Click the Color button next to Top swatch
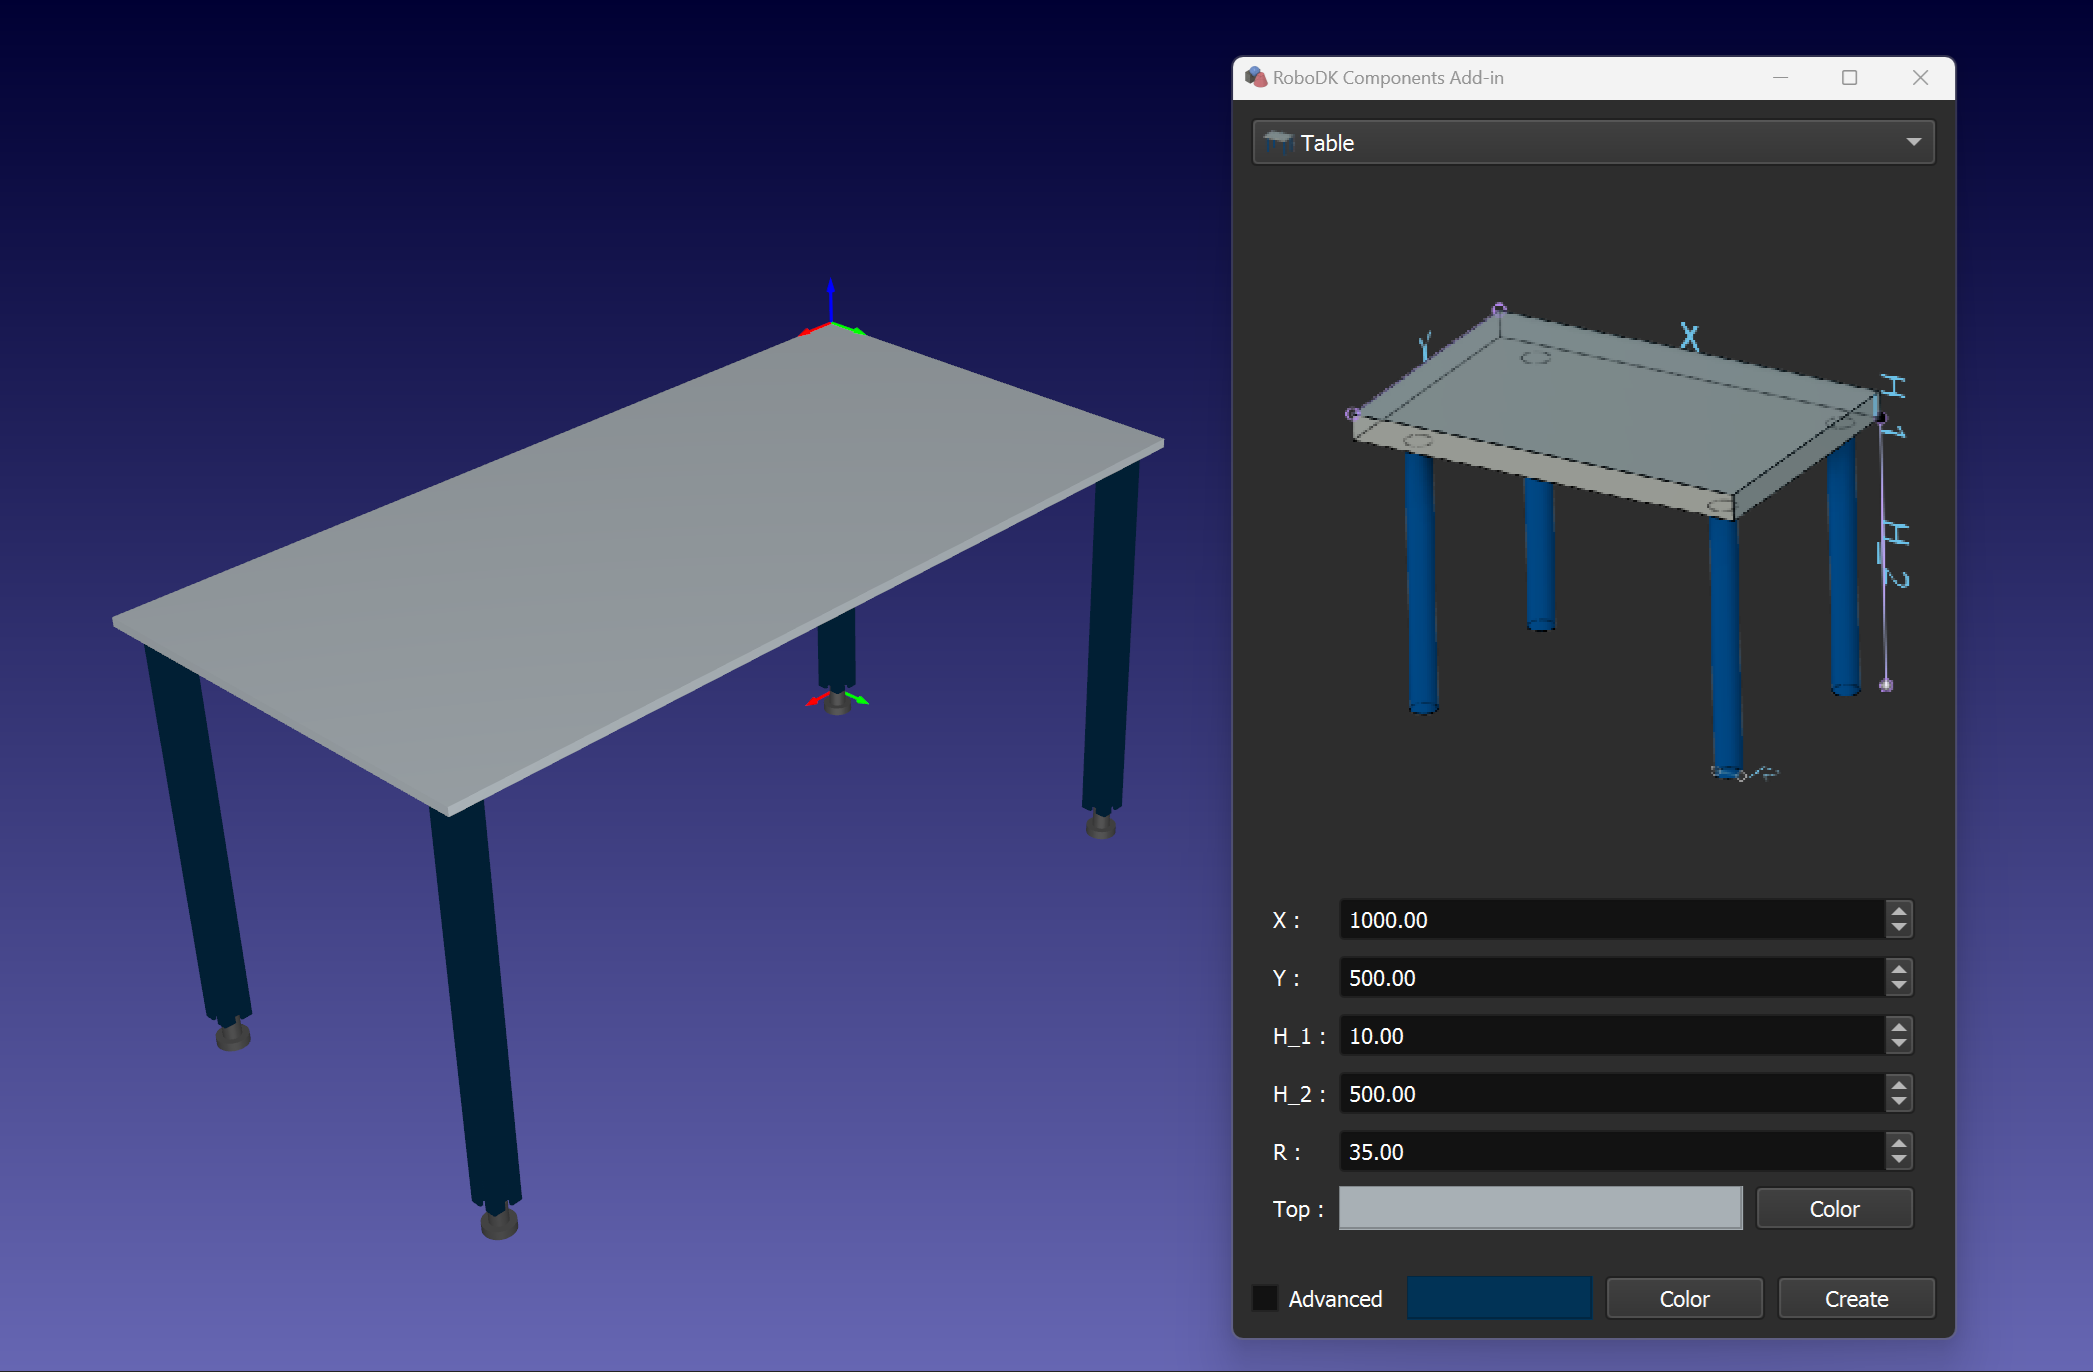 pos(1834,1208)
